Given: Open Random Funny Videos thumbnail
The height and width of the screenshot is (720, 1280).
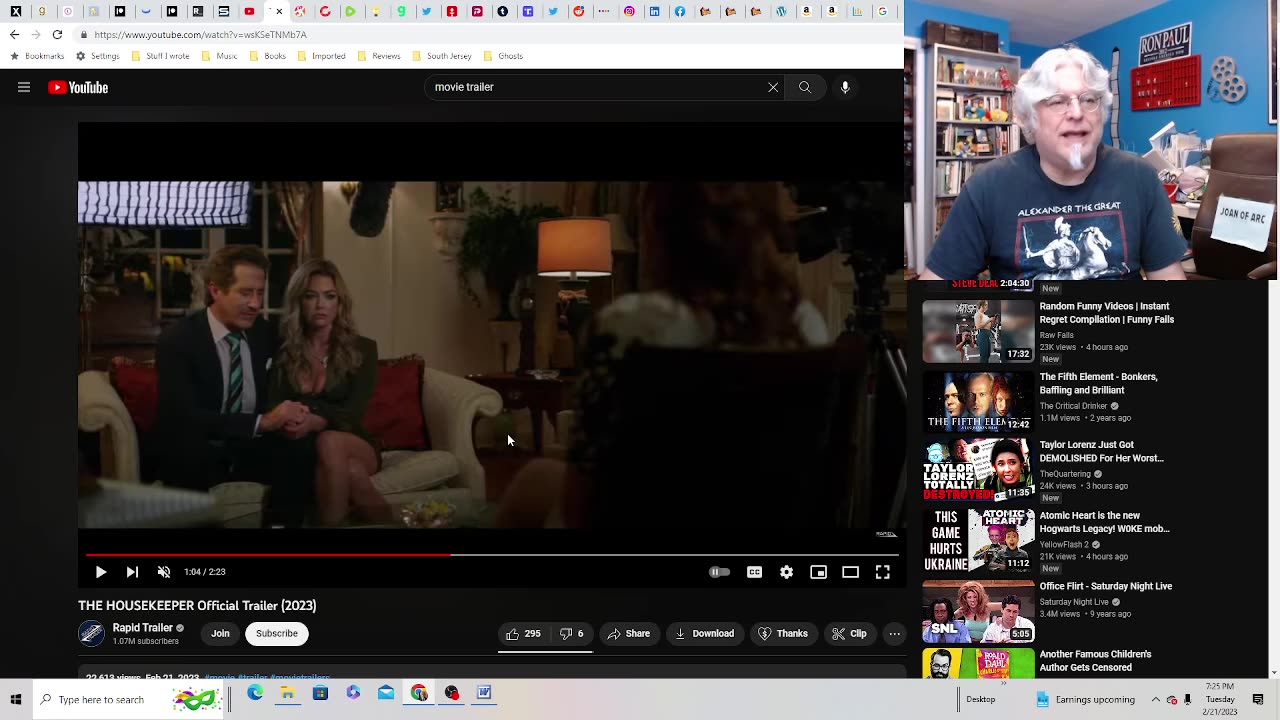Looking at the screenshot, I should click(x=978, y=331).
